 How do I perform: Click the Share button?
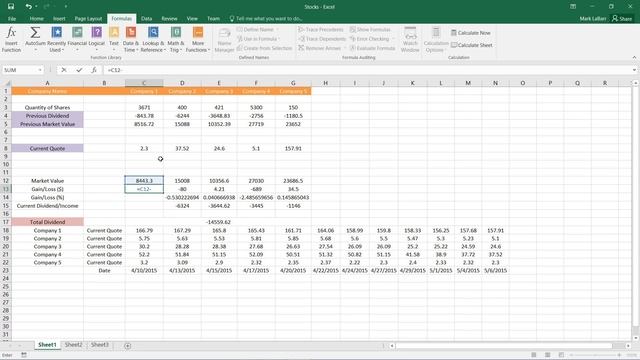[622, 19]
